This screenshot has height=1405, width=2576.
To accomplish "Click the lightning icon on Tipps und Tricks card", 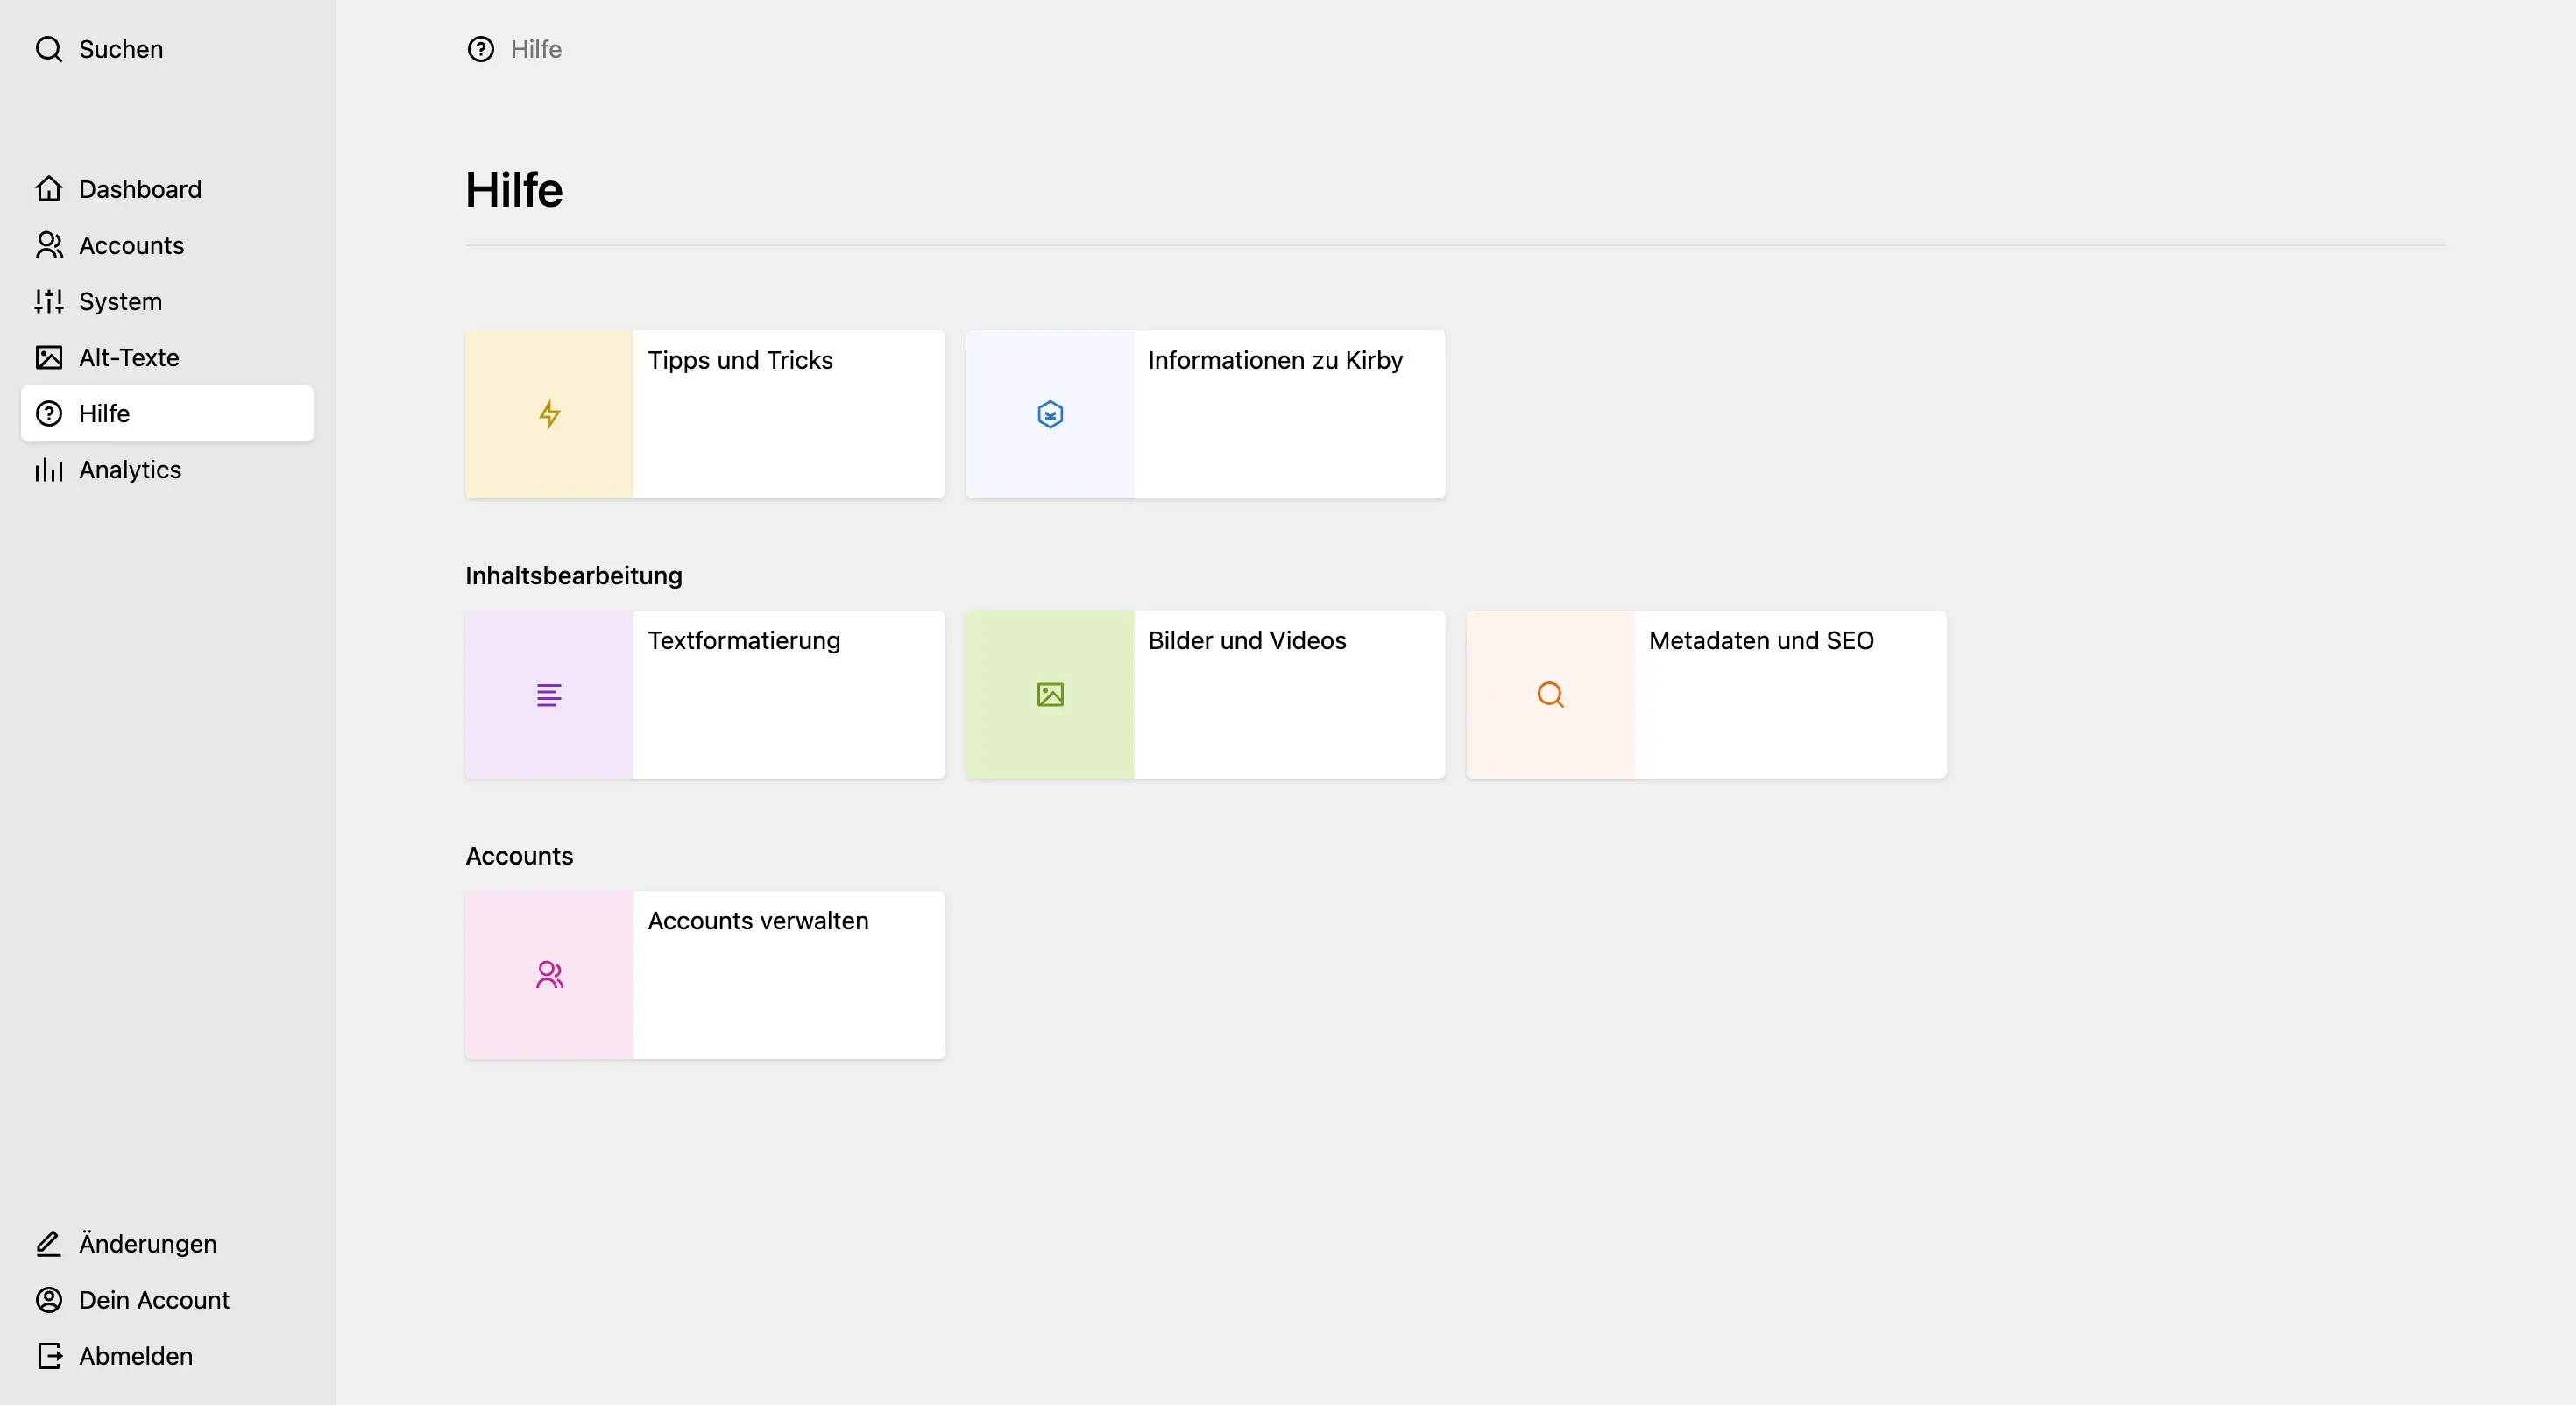I will point(549,414).
